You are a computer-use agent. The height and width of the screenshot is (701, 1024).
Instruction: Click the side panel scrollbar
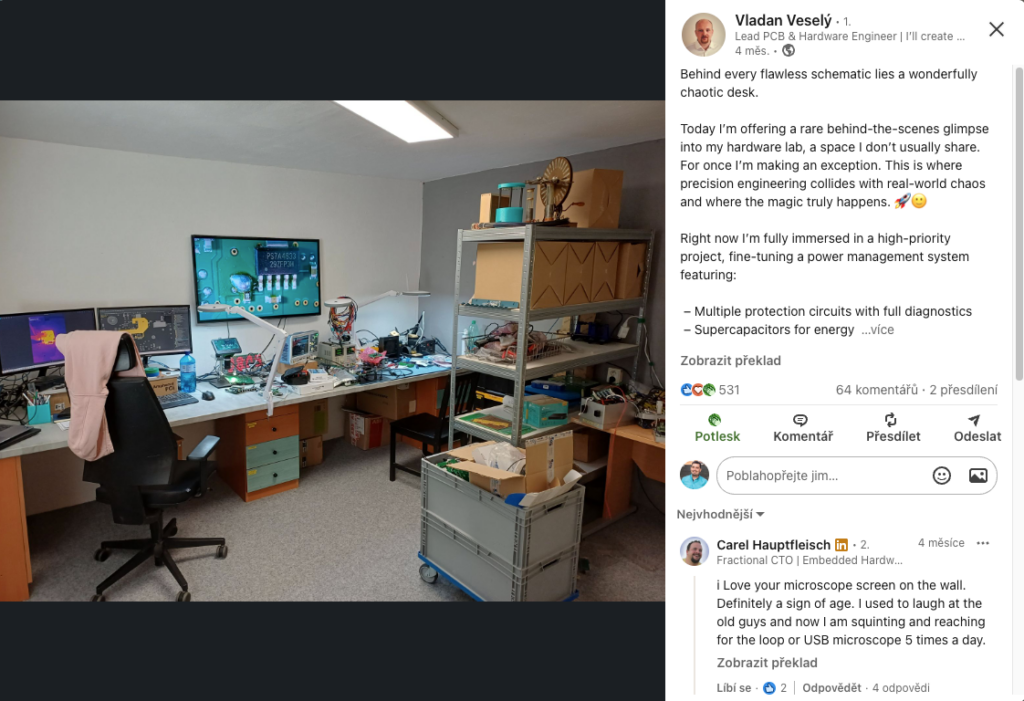pos(1019,222)
